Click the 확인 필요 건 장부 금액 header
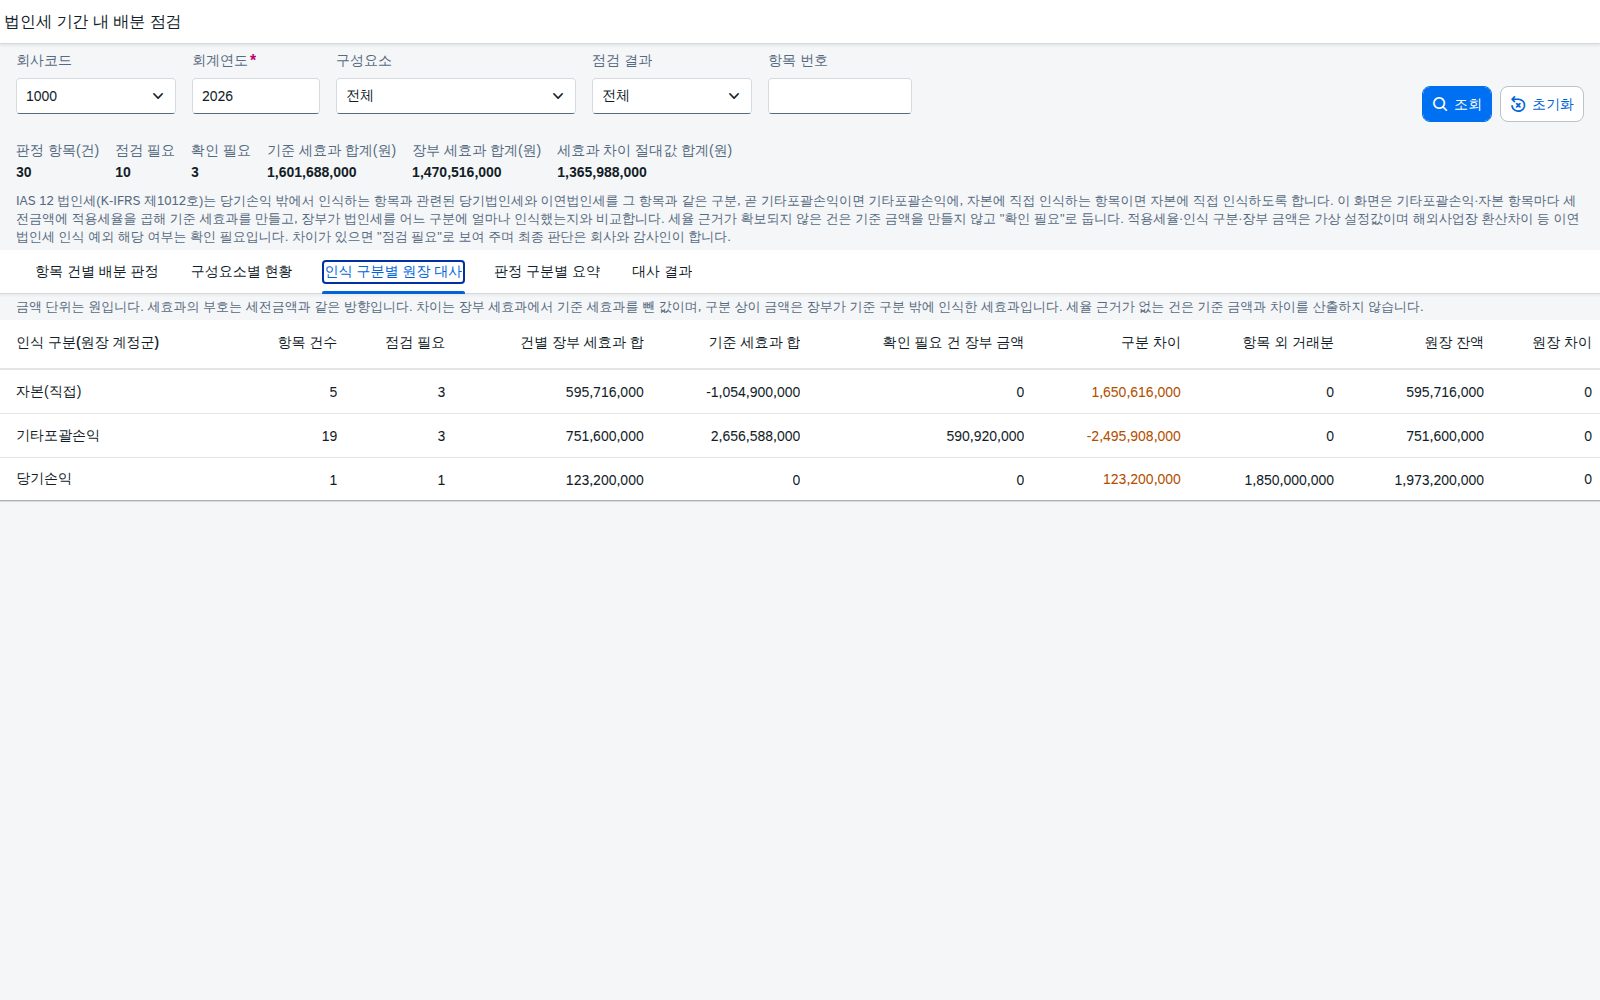This screenshot has width=1600, height=1000. [953, 343]
